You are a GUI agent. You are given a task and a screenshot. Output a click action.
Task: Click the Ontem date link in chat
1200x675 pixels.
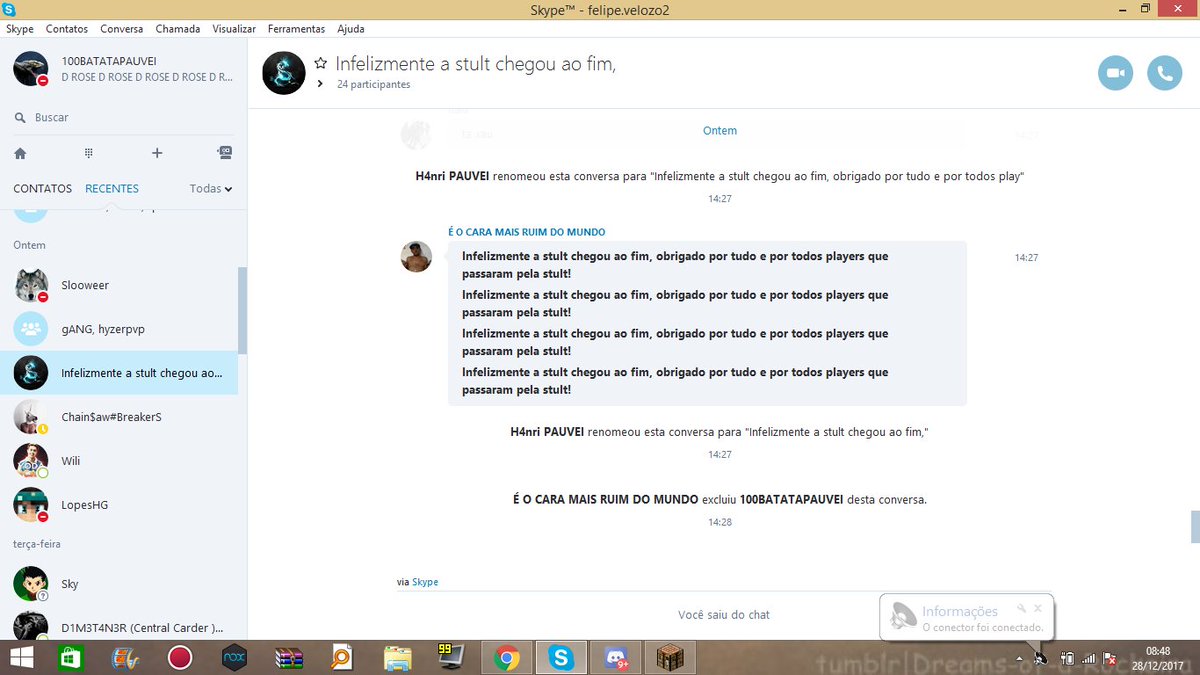point(720,131)
